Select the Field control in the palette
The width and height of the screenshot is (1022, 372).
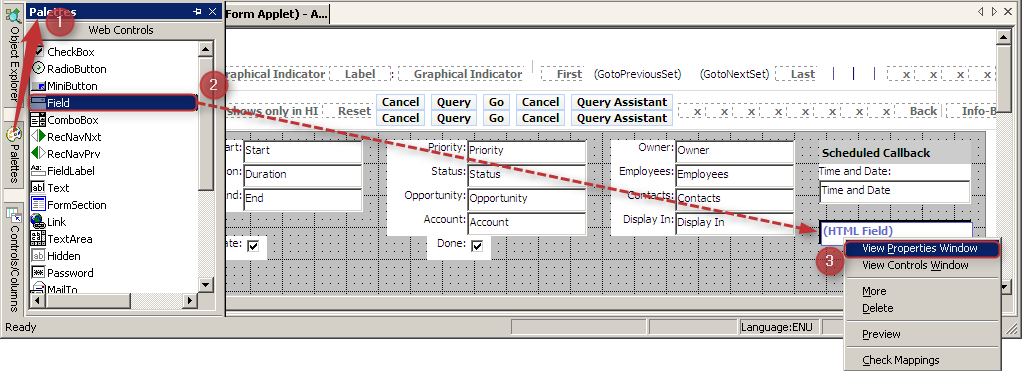pos(112,103)
